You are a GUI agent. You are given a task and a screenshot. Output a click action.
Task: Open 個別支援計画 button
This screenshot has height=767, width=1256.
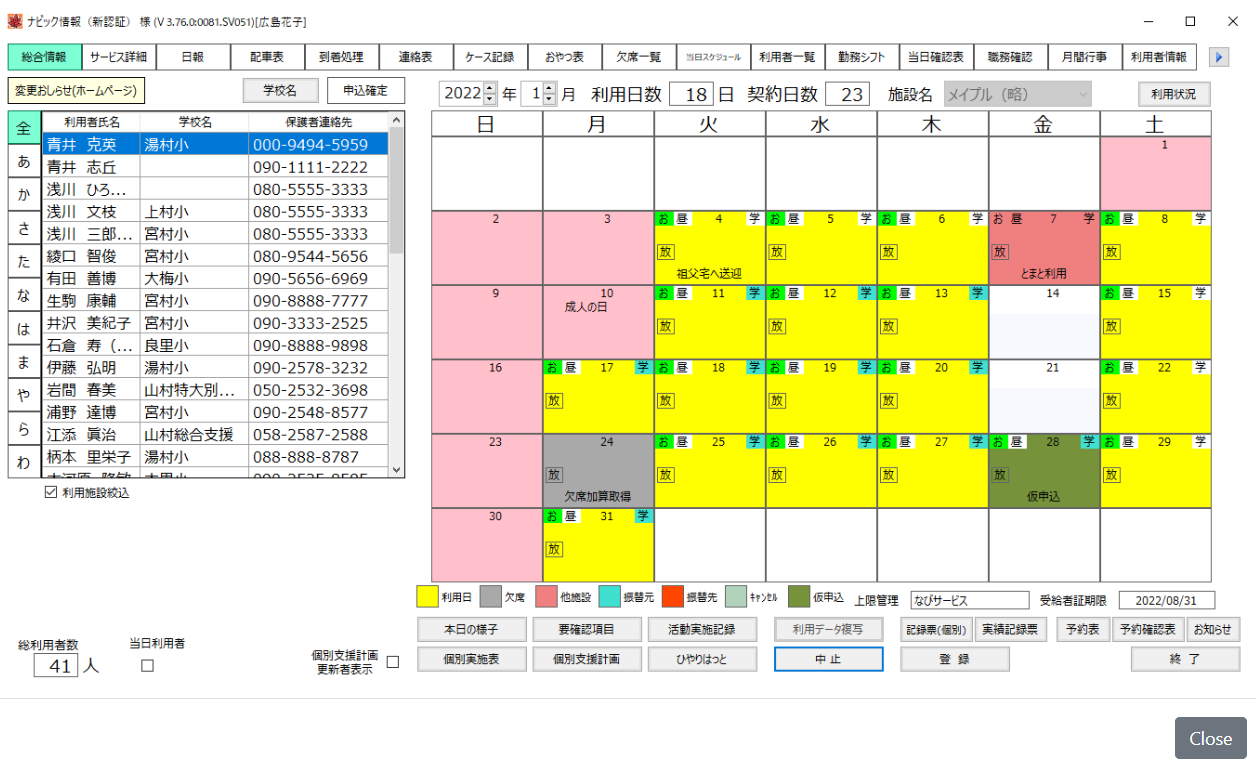(x=586, y=659)
